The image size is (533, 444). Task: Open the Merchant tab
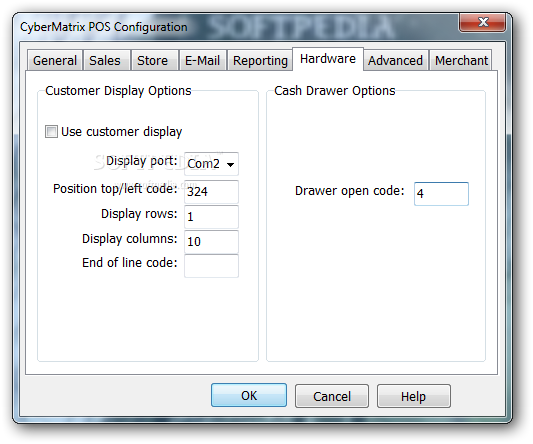pos(461,61)
